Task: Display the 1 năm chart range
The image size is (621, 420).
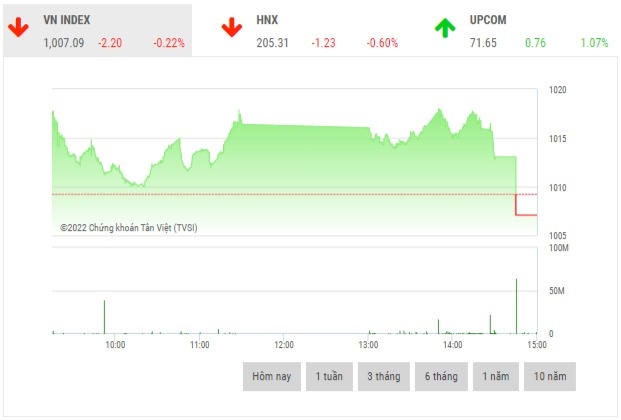Action: pyautogui.click(x=496, y=376)
